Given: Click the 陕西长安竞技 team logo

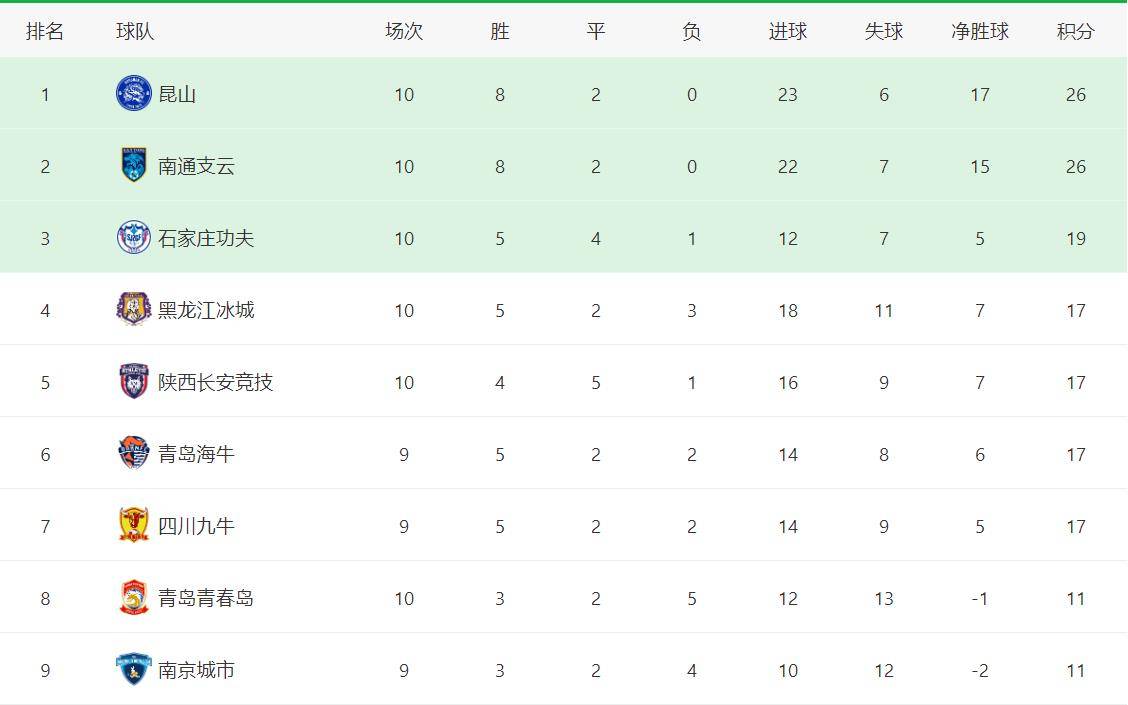Looking at the screenshot, I should 134,381.
